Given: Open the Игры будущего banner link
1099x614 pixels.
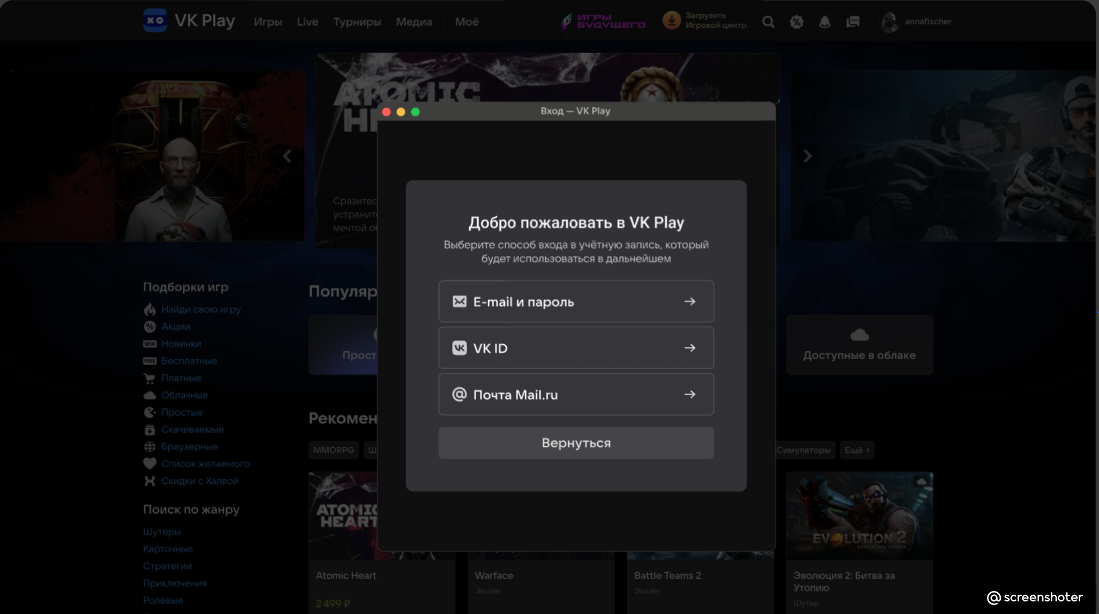Looking at the screenshot, I should pos(603,21).
